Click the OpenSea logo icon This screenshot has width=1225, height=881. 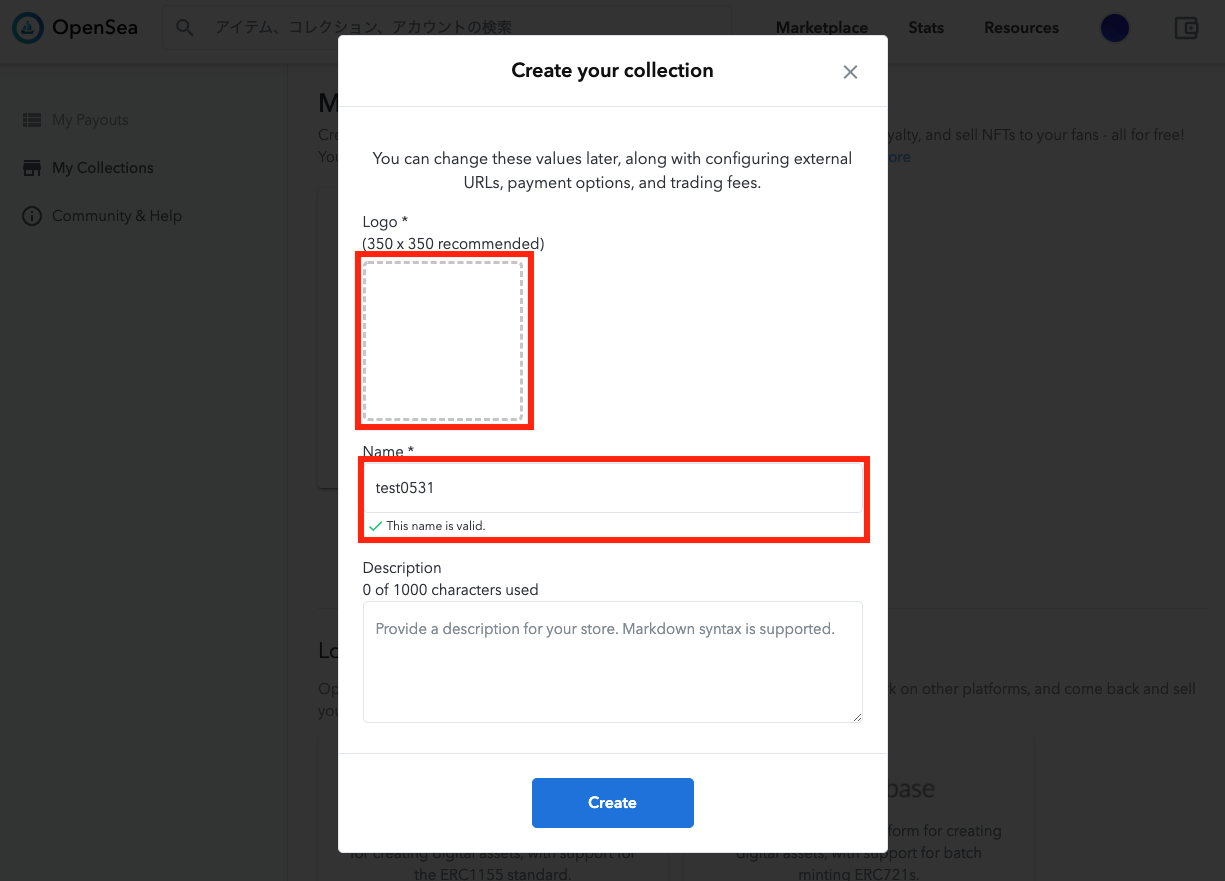point(28,28)
